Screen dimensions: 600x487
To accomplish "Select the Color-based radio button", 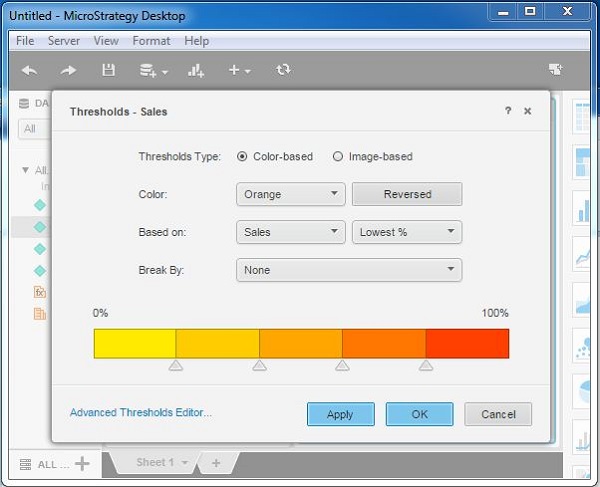I will pos(243,156).
